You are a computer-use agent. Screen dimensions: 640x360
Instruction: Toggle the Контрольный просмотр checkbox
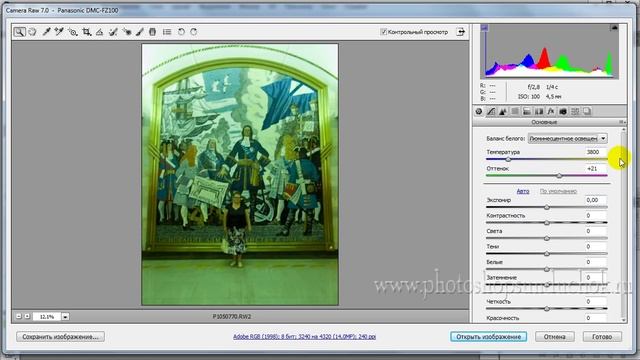(383, 32)
